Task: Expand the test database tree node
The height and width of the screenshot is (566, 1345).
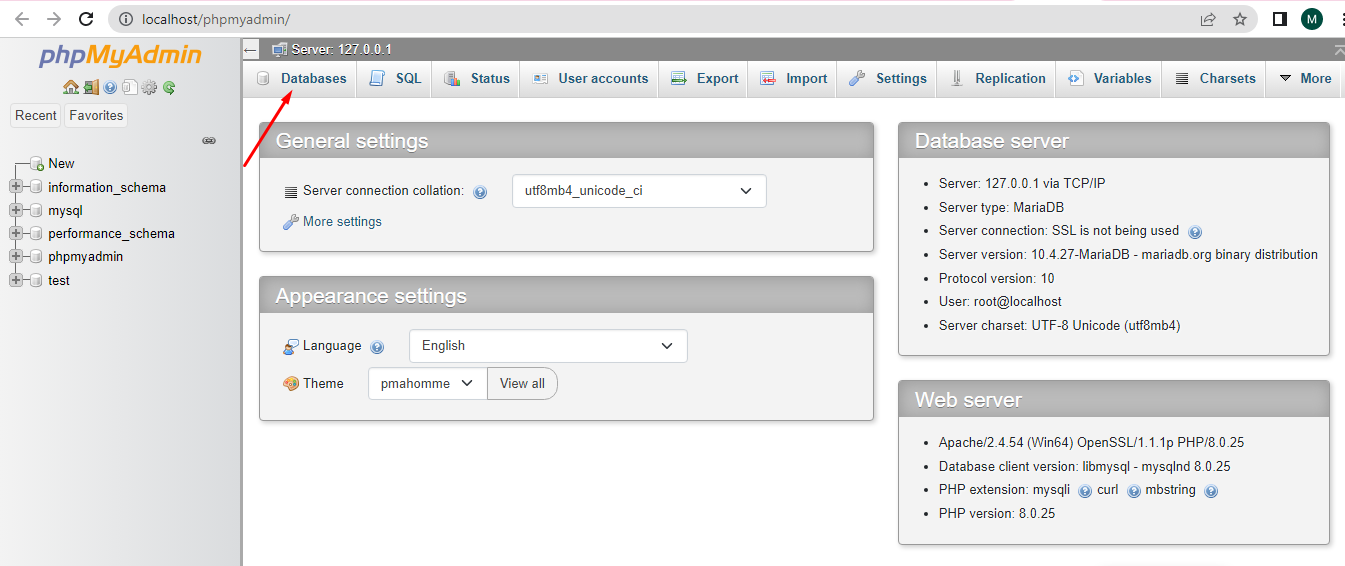Action: (15, 280)
